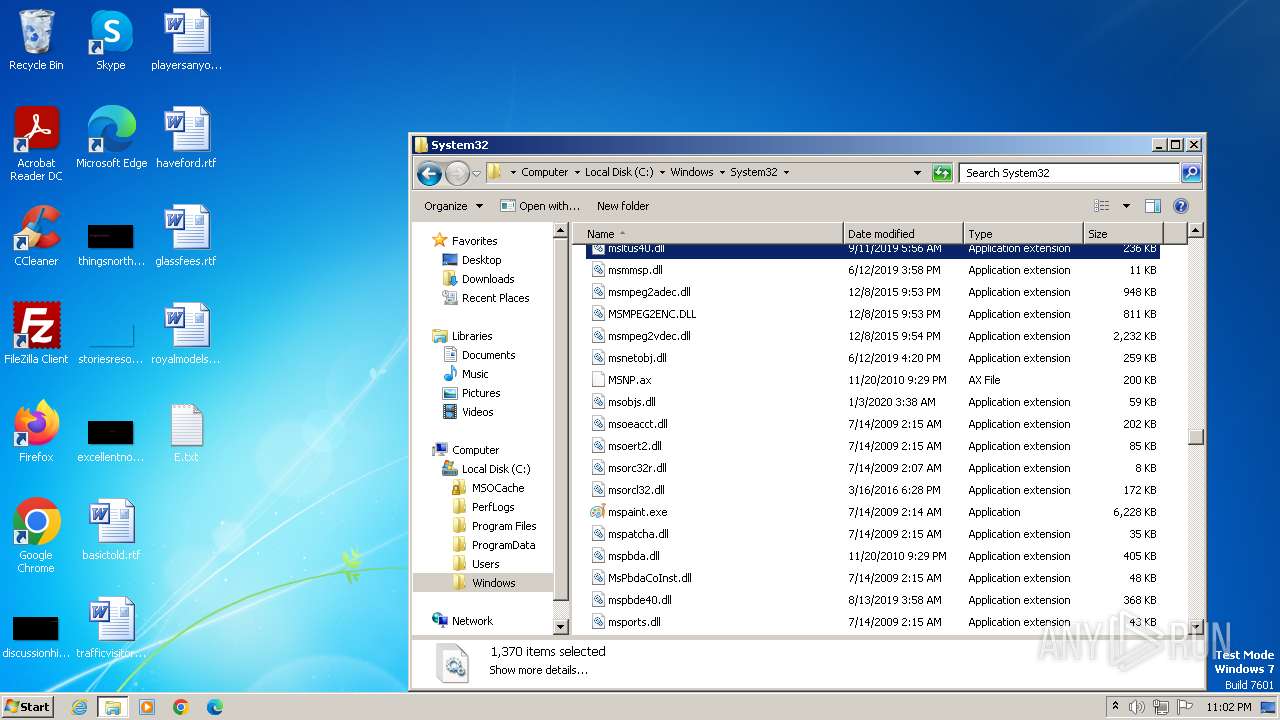Select the glassfees.rtf desktop file

pyautogui.click(x=186, y=236)
